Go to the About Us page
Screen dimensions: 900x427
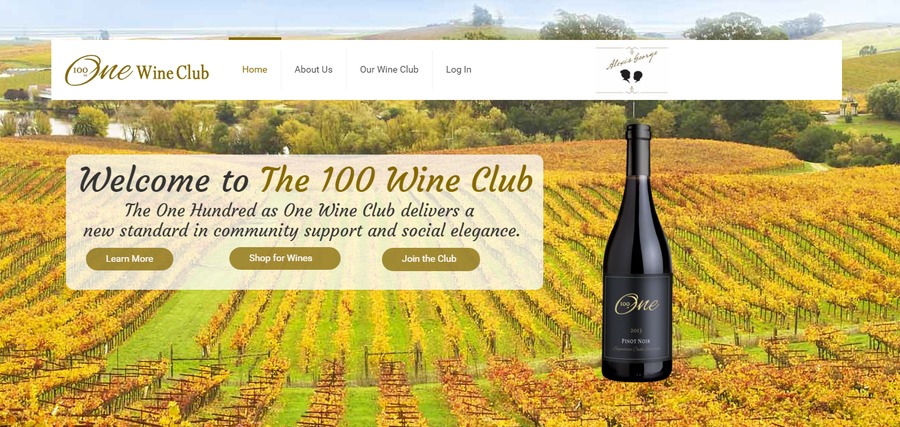coord(313,69)
